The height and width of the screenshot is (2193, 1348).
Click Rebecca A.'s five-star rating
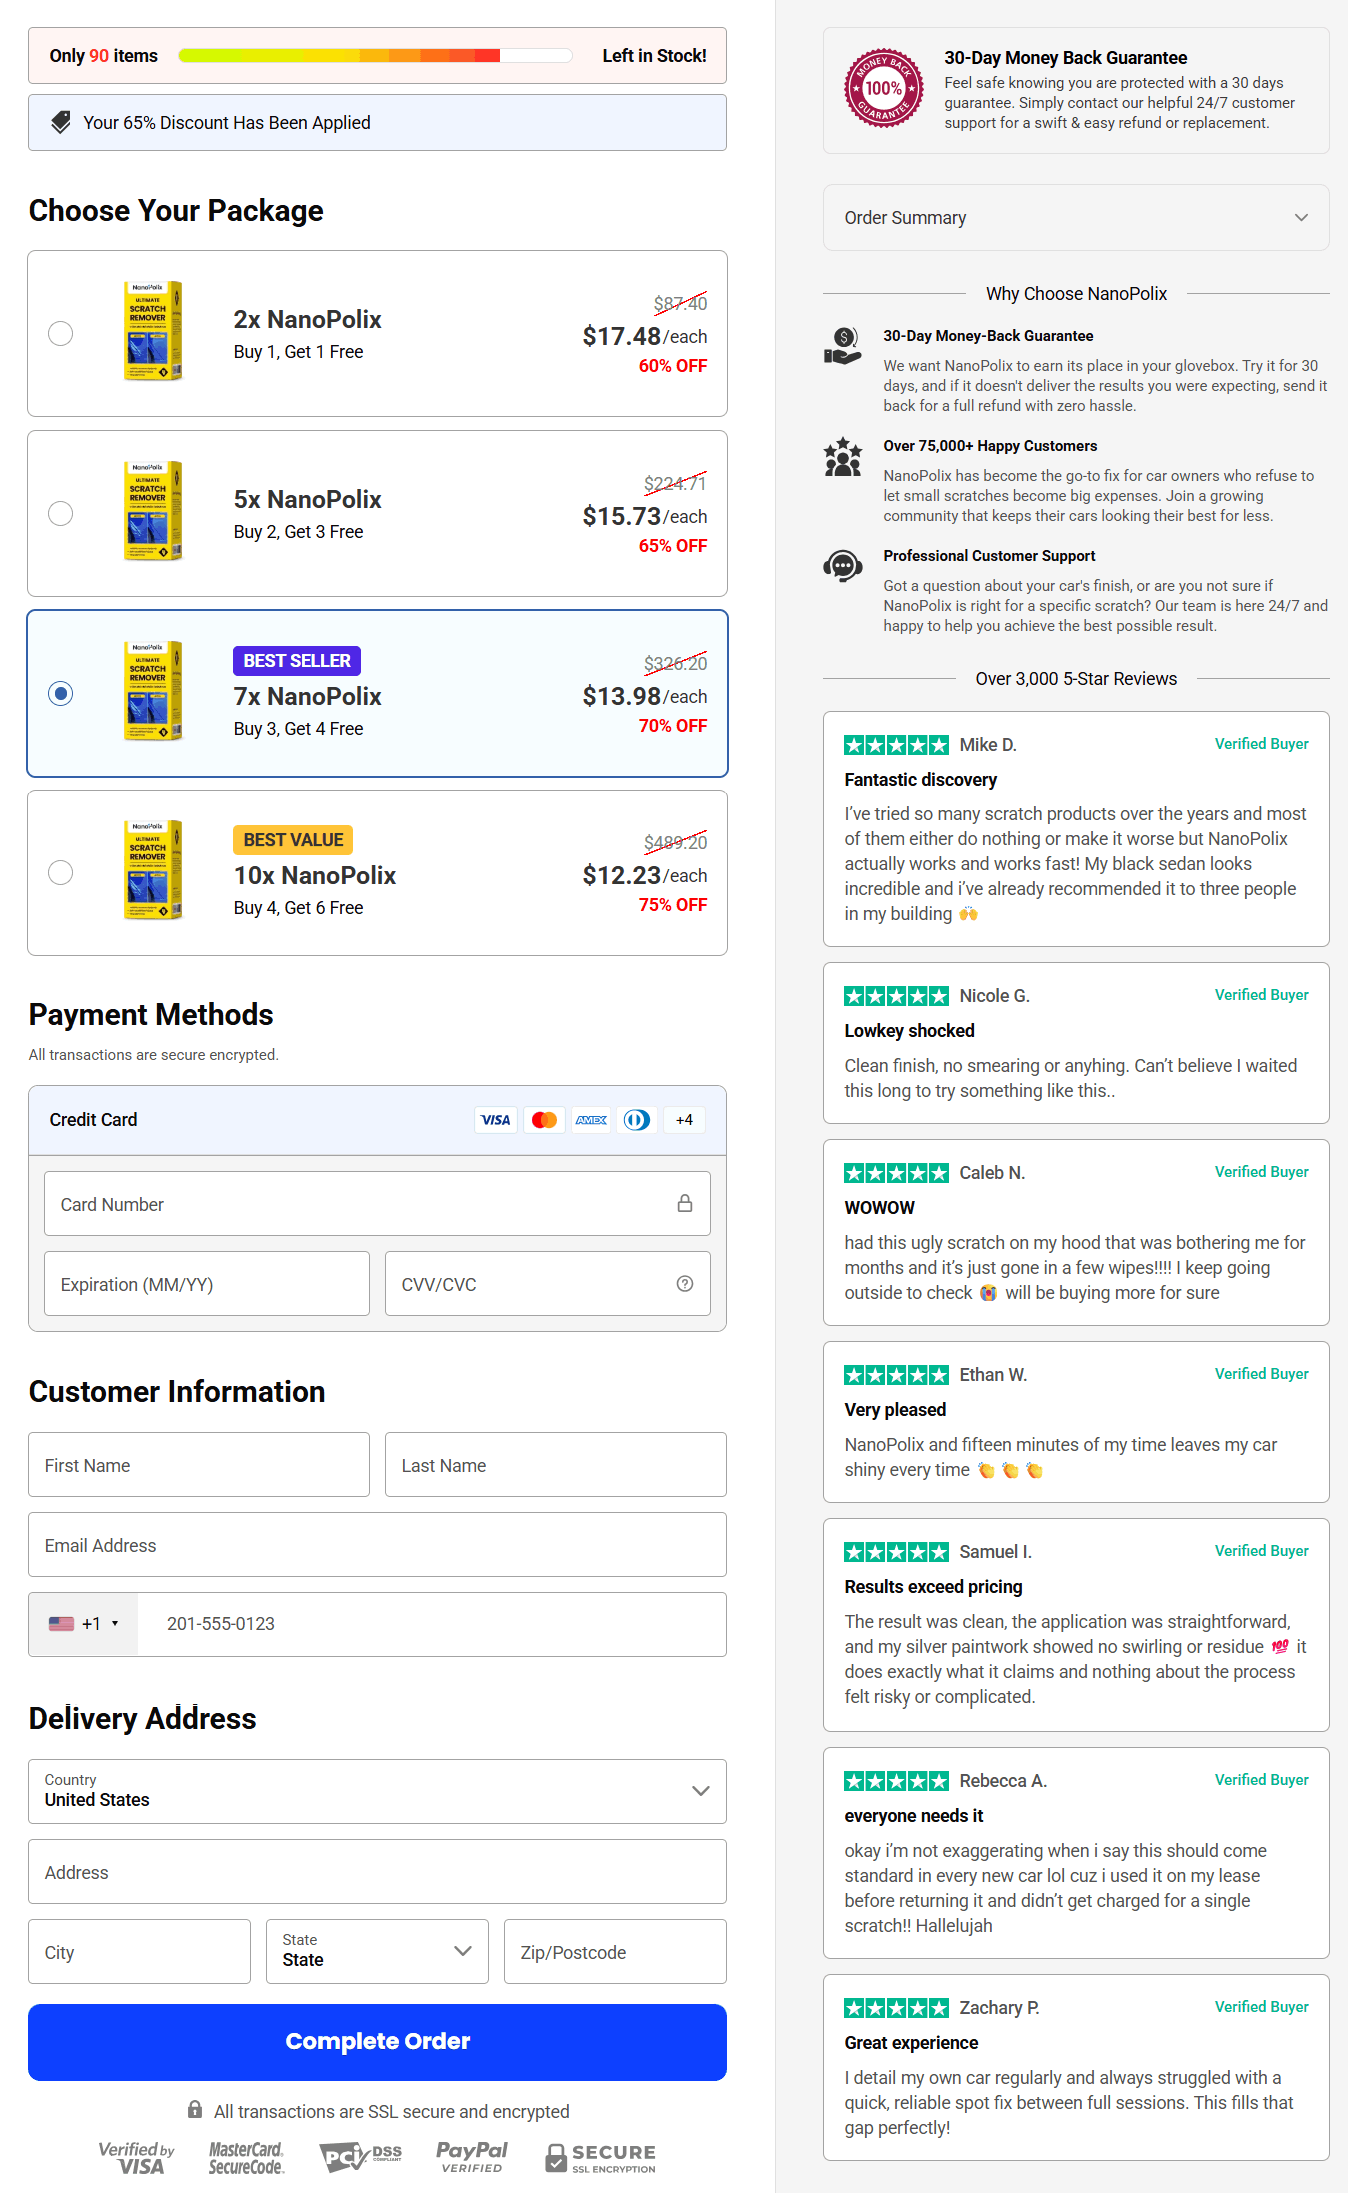897,1781
